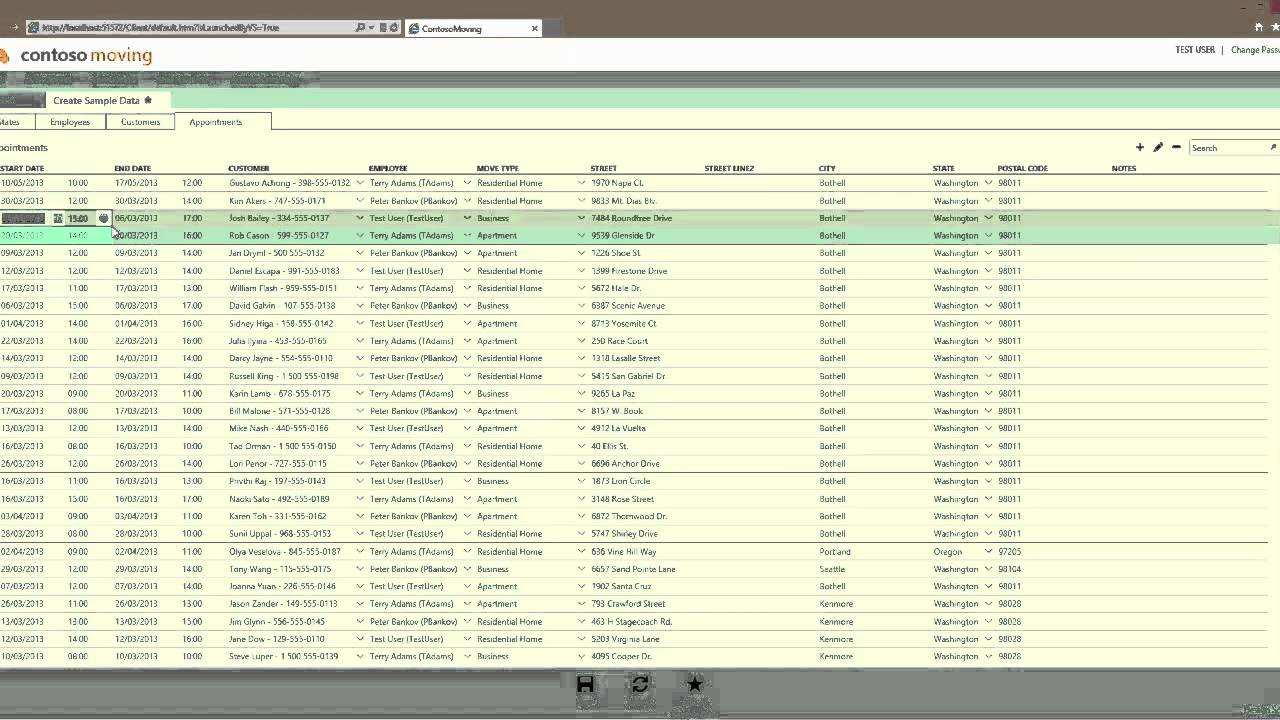Select the Appointments tab
Screen dimensions: 1280x720
[x=222, y=122]
